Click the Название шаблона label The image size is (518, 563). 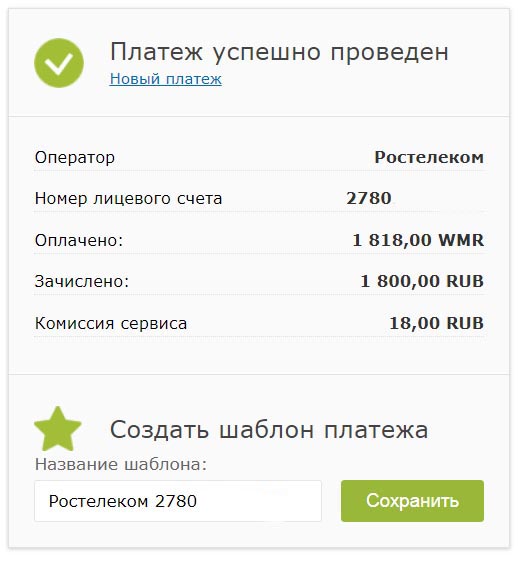pos(121,465)
